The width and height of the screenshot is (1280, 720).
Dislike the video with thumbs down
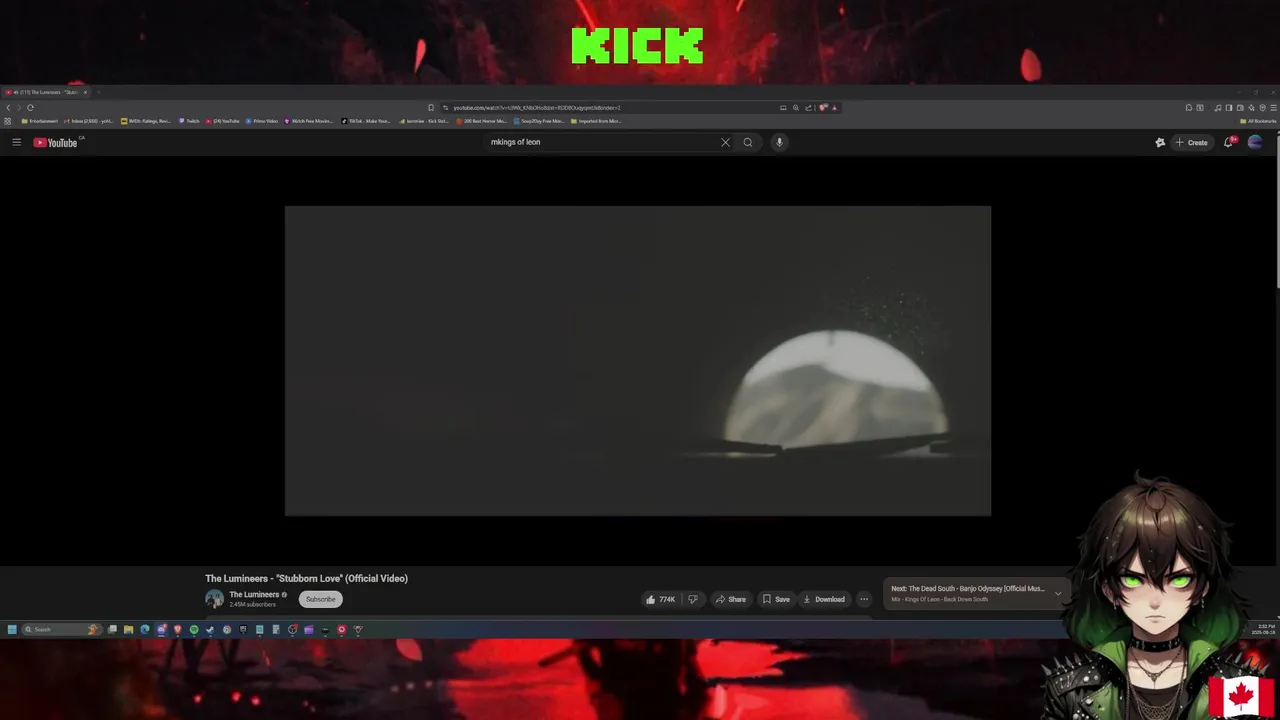click(692, 599)
